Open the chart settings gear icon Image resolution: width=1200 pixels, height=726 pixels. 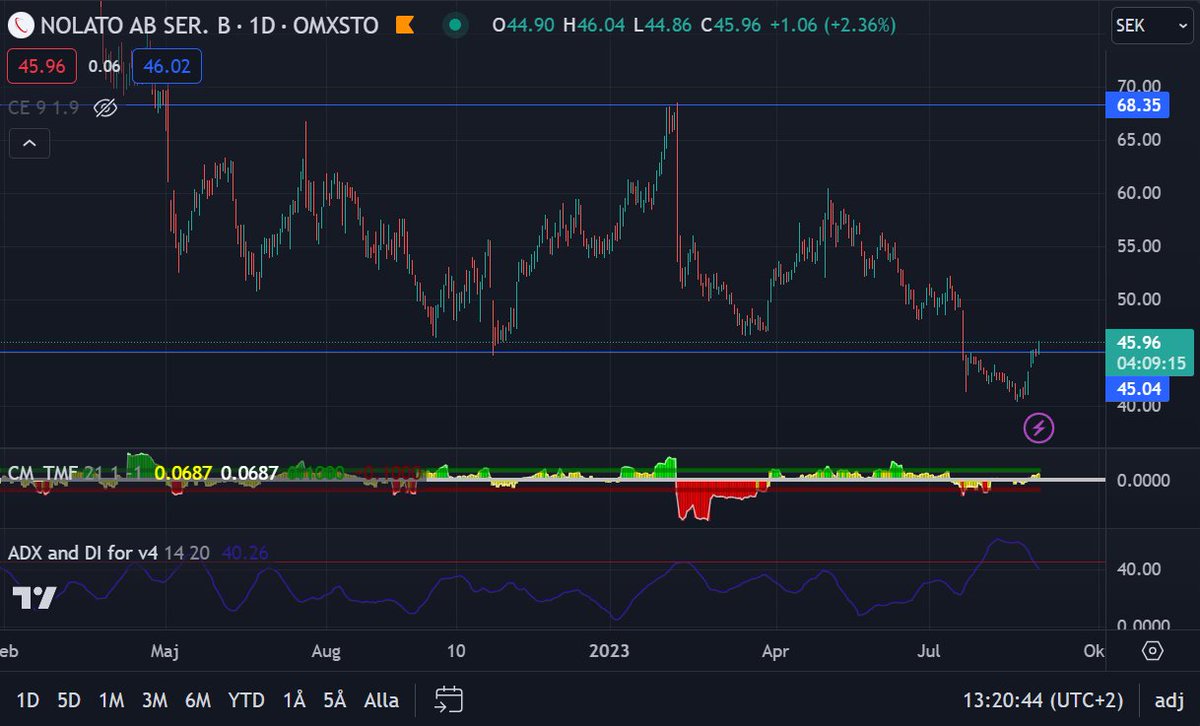click(x=1152, y=651)
